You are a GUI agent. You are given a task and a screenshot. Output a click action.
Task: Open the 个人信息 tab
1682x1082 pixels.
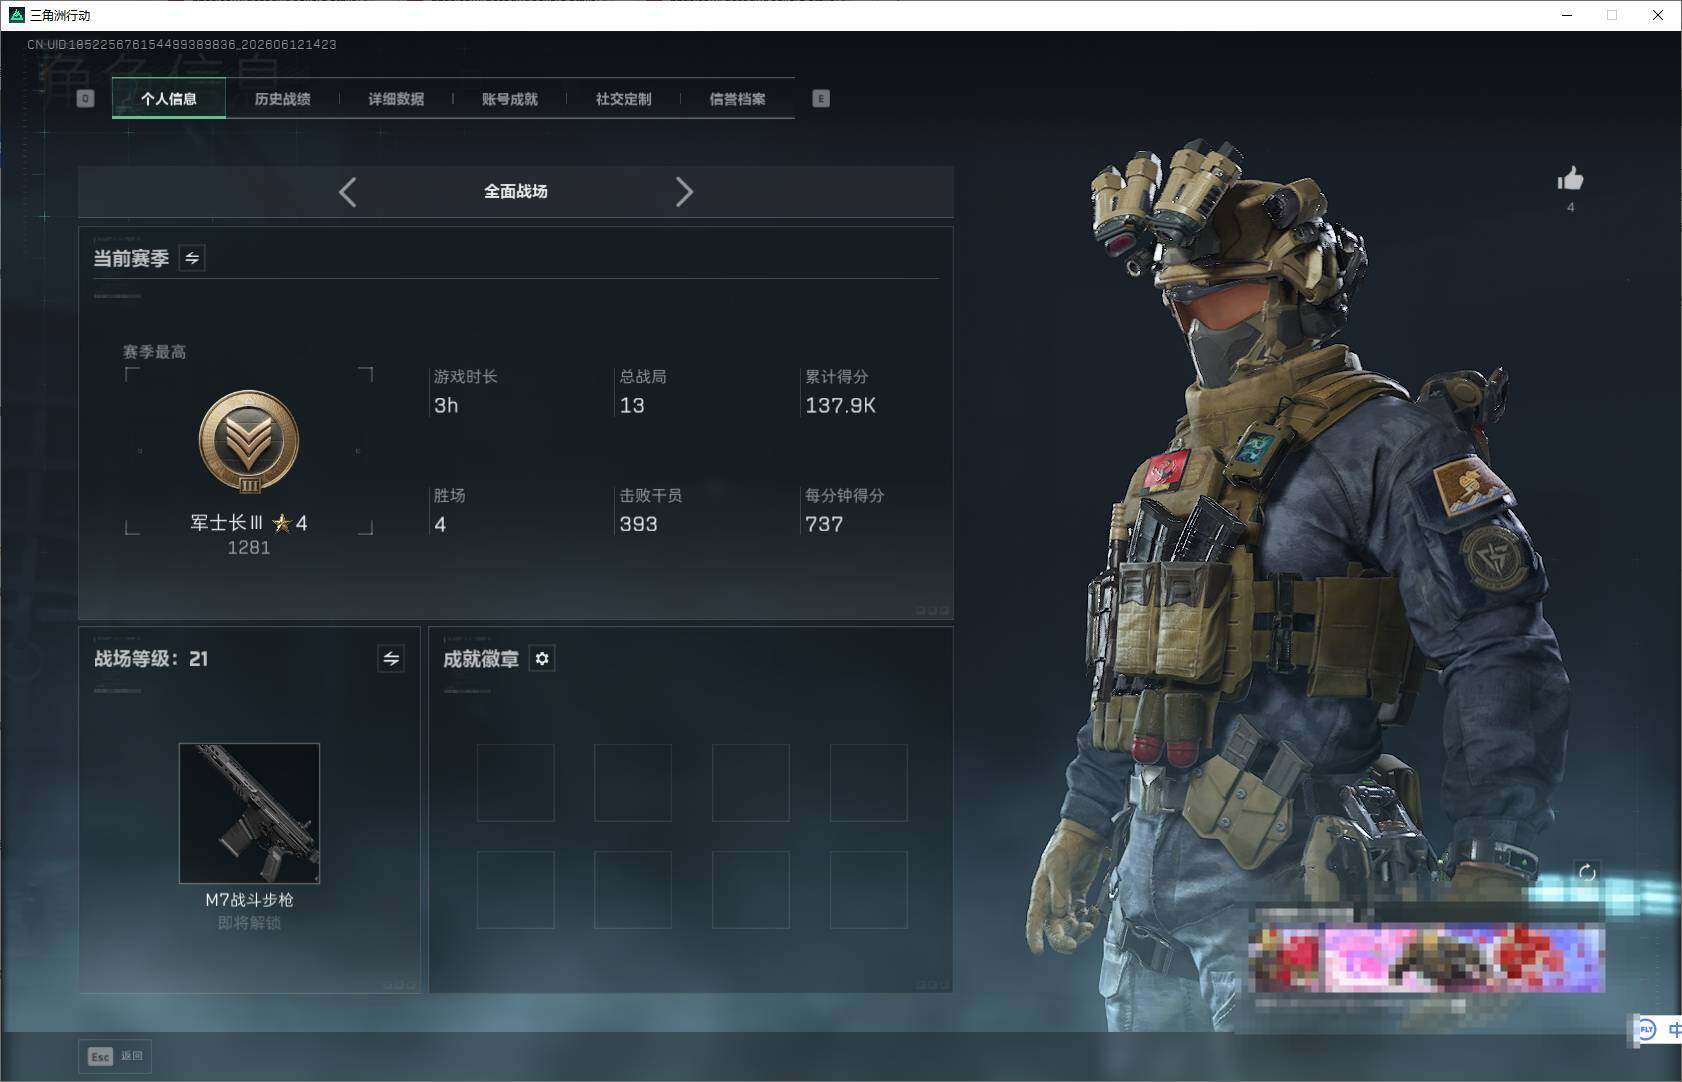169,99
